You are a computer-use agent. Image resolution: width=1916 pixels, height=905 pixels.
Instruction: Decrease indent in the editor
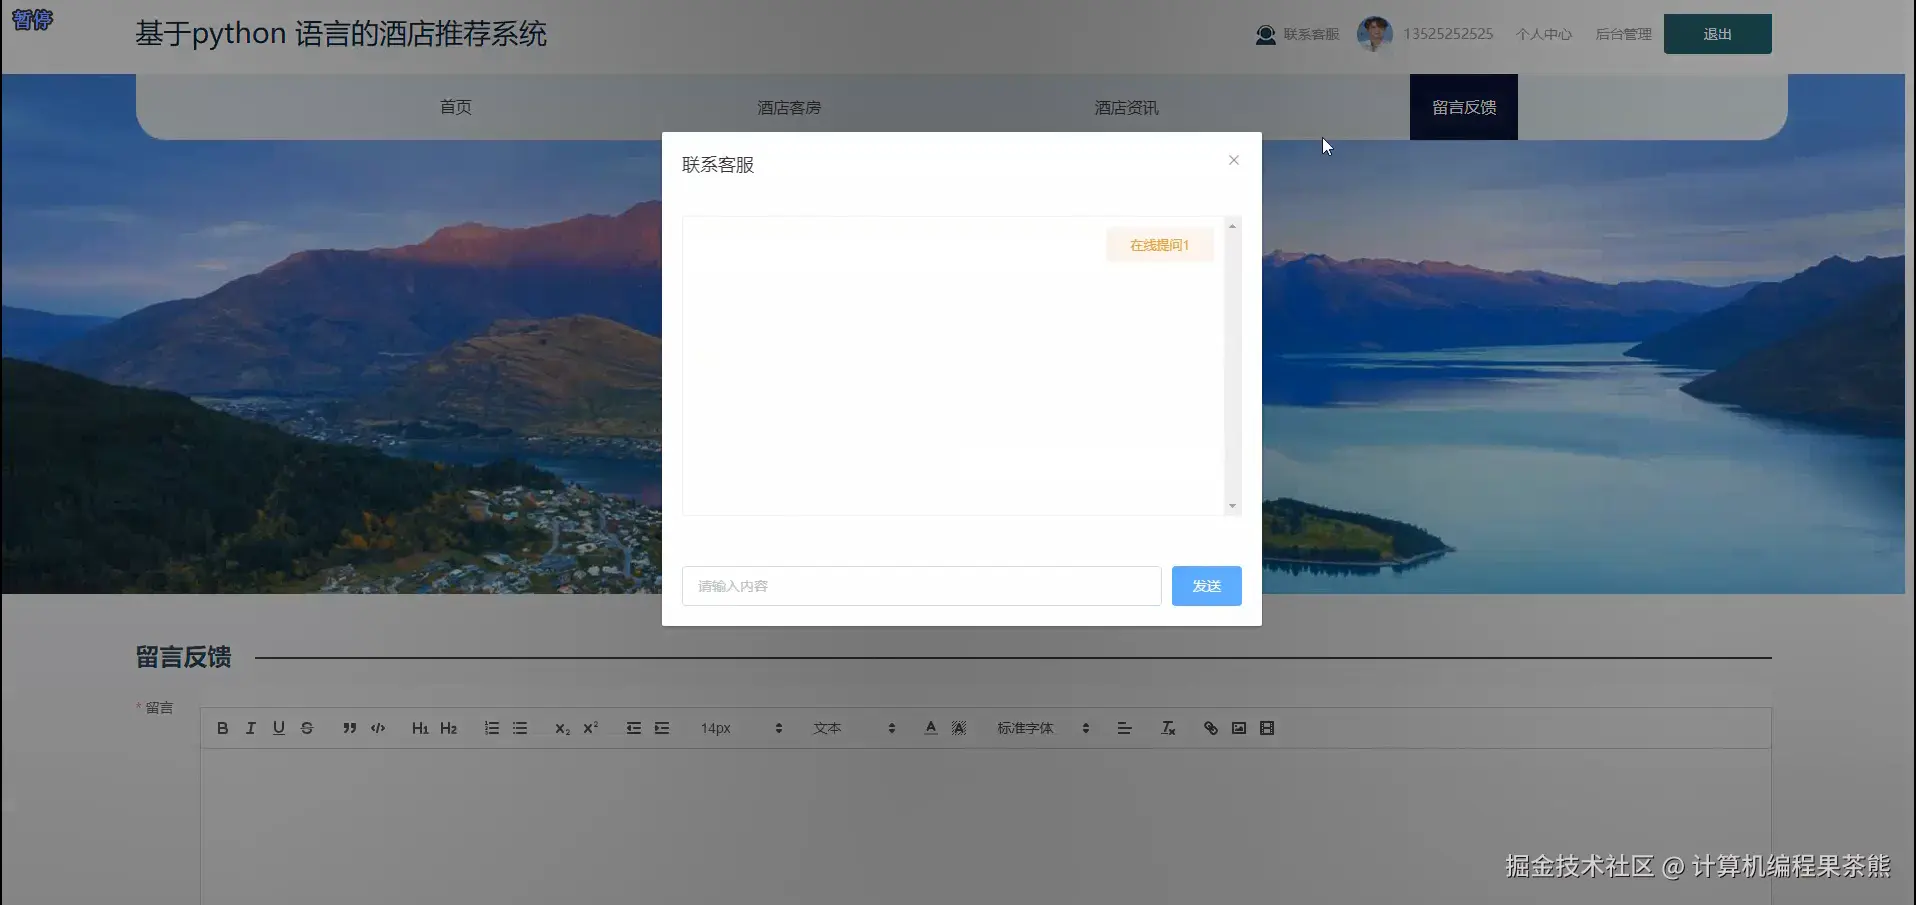[x=634, y=728]
